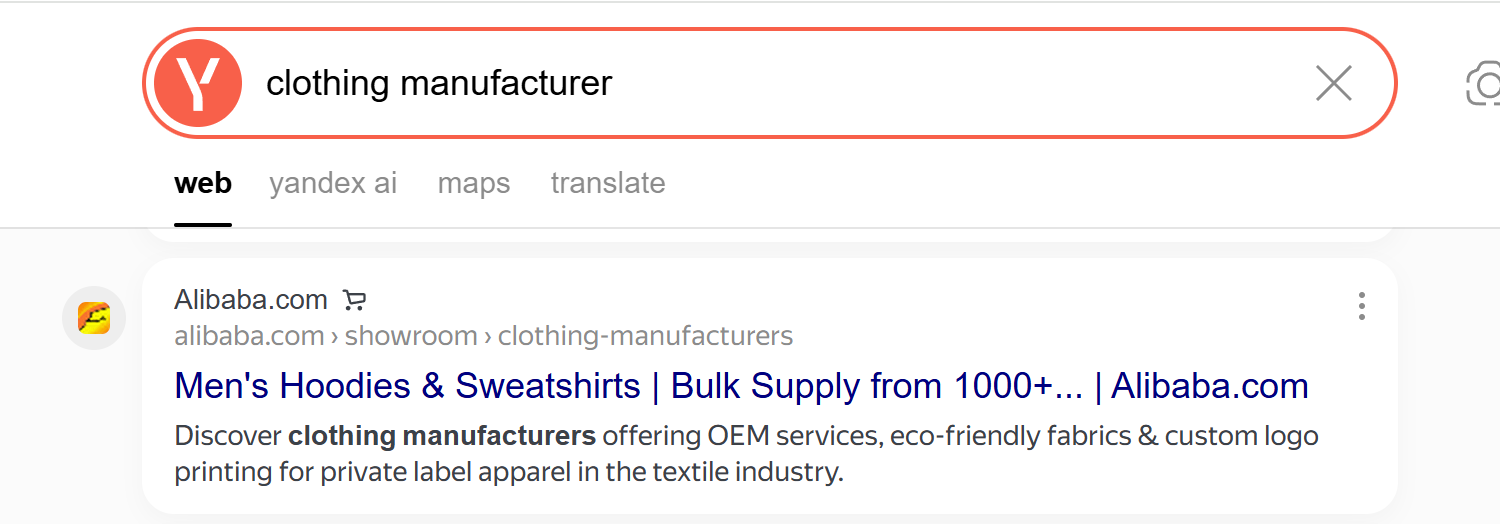Image resolution: width=1500 pixels, height=524 pixels.
Task: Open the Men's Hoodies & Sweatshirts result title
Action: (x=741, y=386)
